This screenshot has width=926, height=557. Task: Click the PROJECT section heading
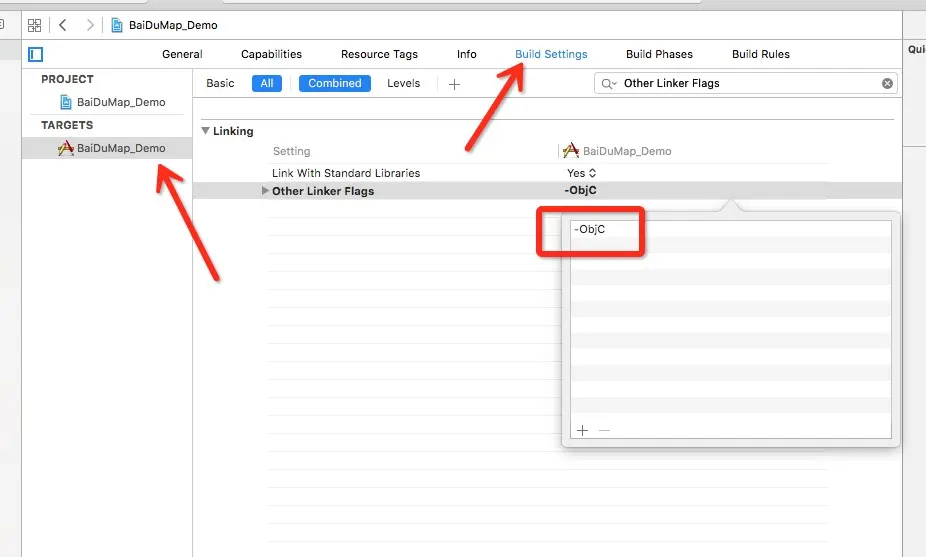click(67, 79)
